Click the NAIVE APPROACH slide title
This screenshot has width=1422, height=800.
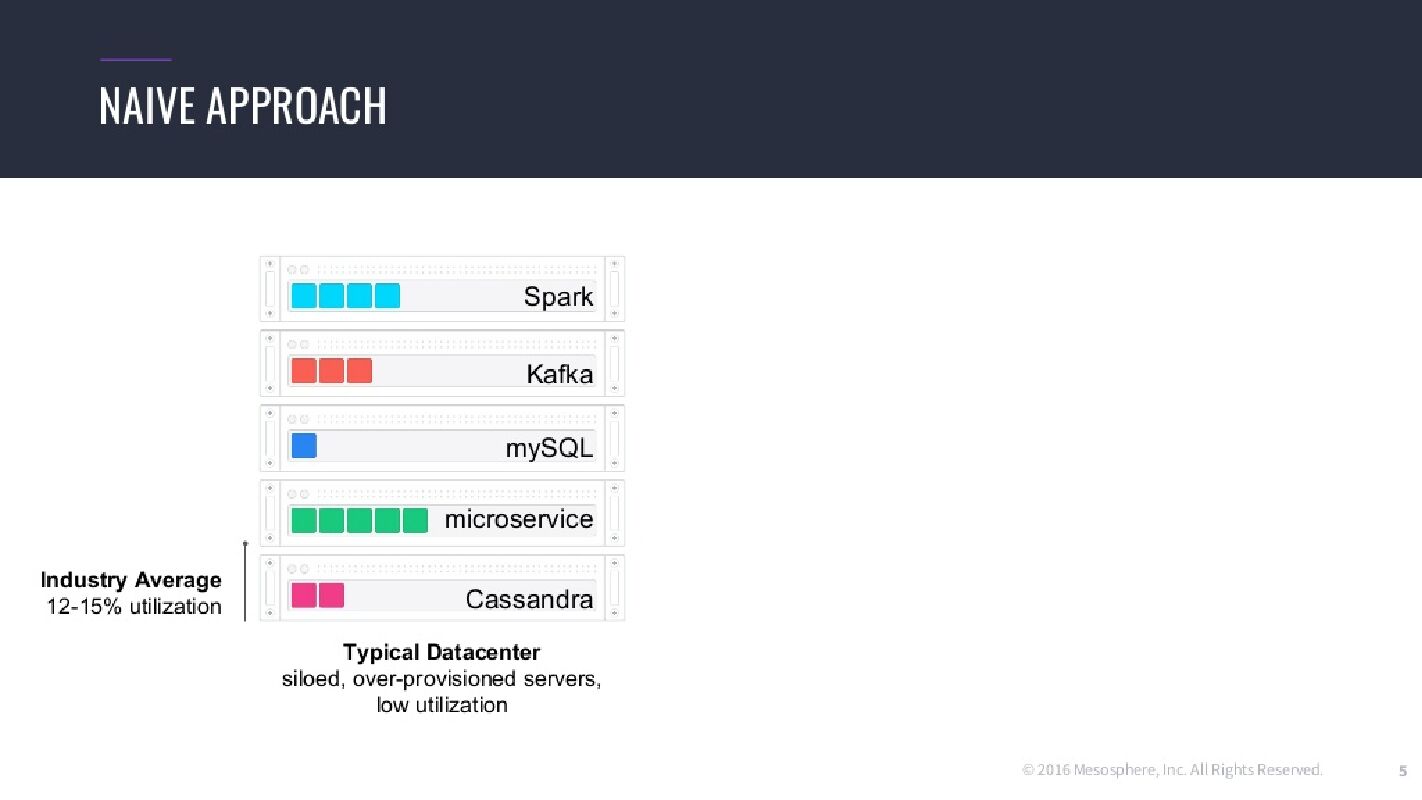click(x=243, y=106)
